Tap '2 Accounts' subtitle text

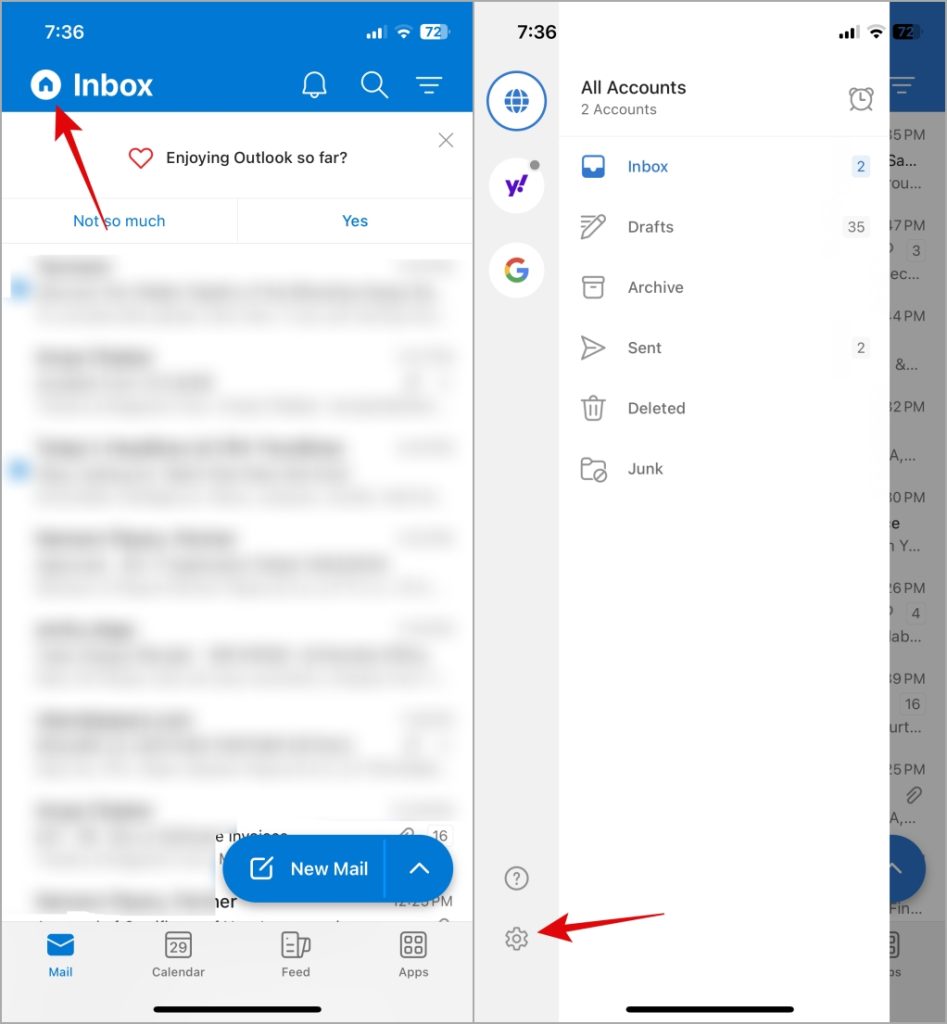(618, 110)
